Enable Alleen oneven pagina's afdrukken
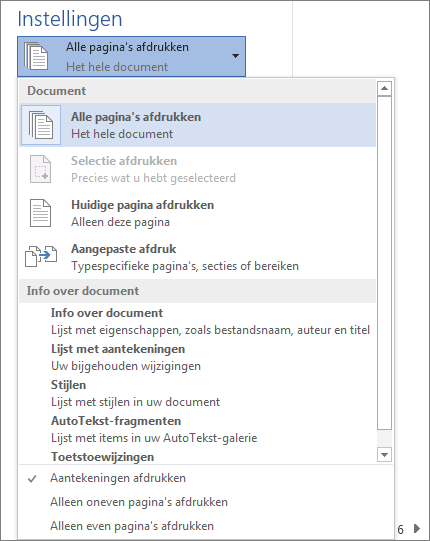 (x=206, y=502)
